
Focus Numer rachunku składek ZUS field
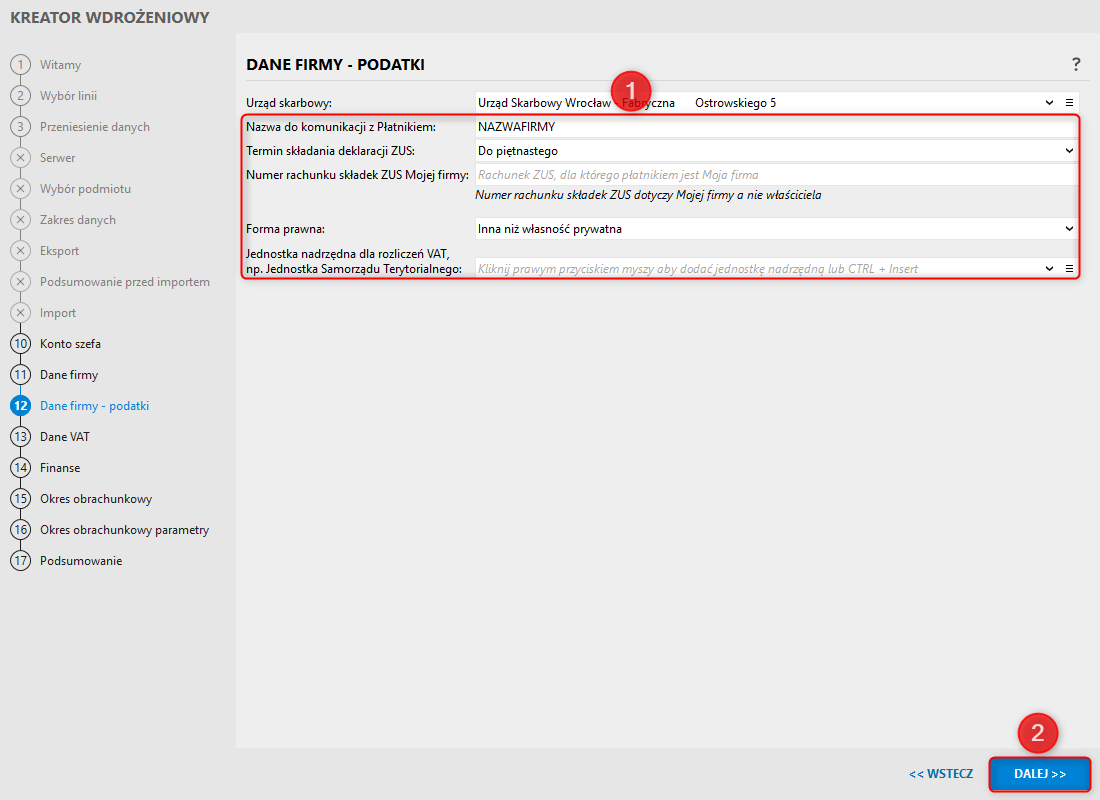point(776,175)
